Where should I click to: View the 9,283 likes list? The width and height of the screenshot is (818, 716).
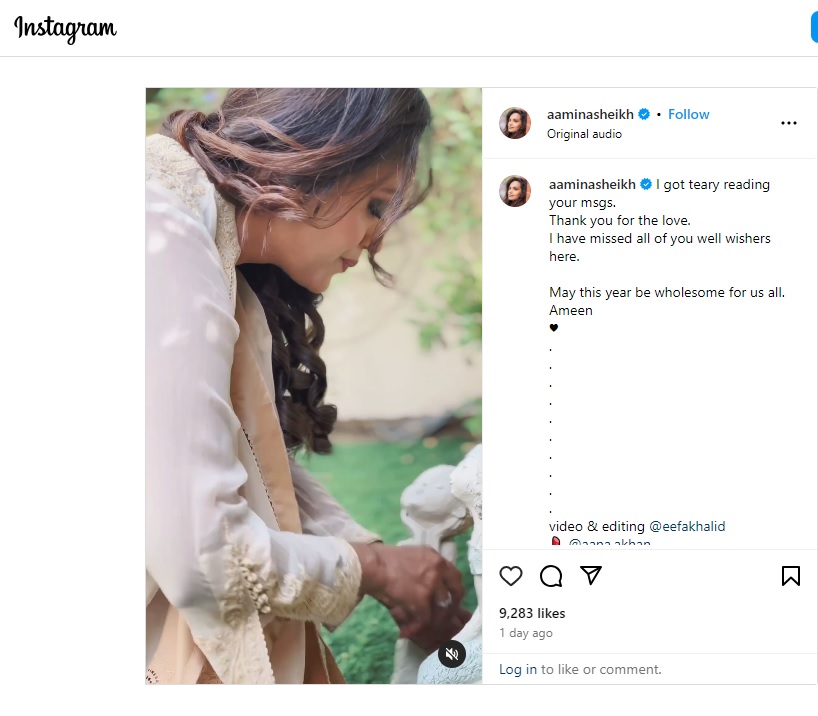(532, 613)
